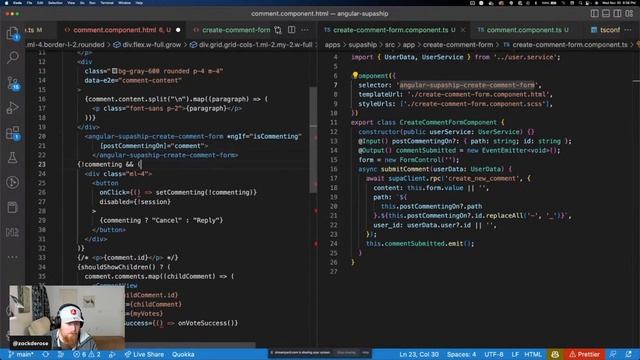Open the notifications bell in status bar
Image resolution: width=640 pixels, height=360 pixels.
click(x=629, y=354)
